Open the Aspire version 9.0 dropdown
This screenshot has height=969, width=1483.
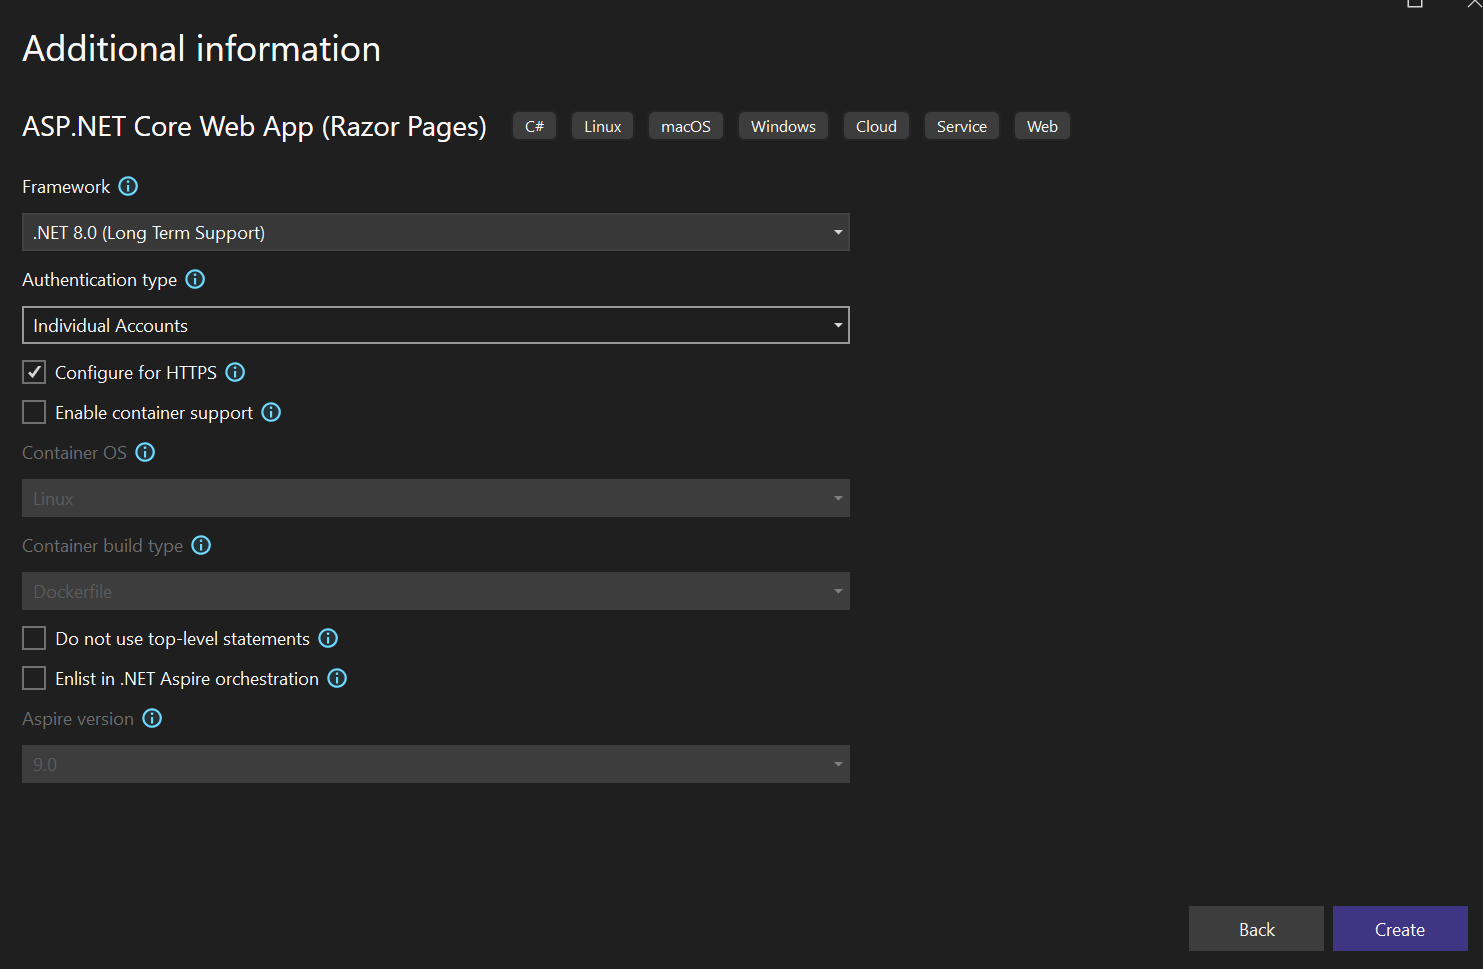(x=436, y=764)
